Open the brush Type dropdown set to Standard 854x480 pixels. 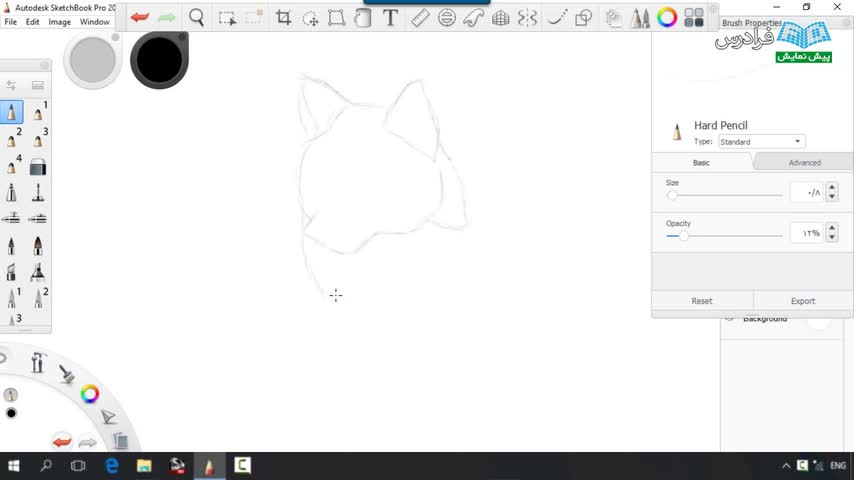(x=761, y=142)
